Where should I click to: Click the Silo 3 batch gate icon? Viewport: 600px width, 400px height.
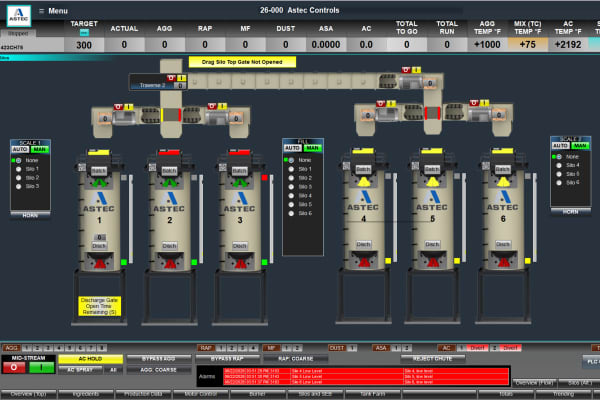click(x=240, y=182)
